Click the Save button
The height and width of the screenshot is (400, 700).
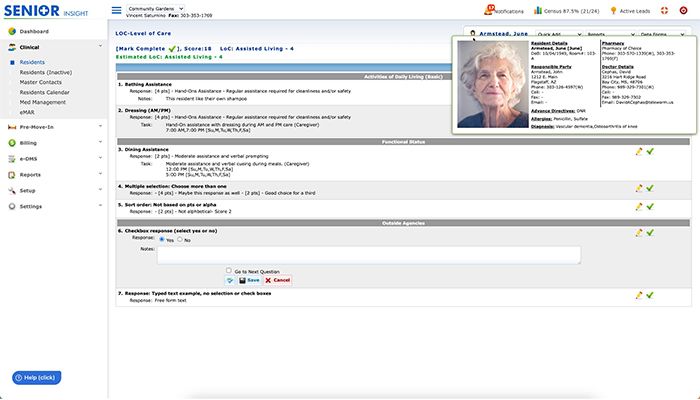tap(249, 280)
